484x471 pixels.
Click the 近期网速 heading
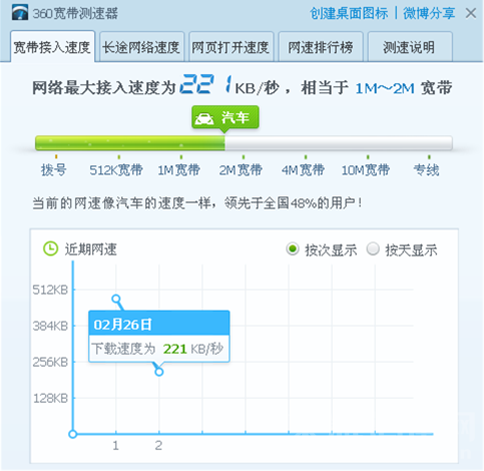pyautogui.click(x=91, y=249)
